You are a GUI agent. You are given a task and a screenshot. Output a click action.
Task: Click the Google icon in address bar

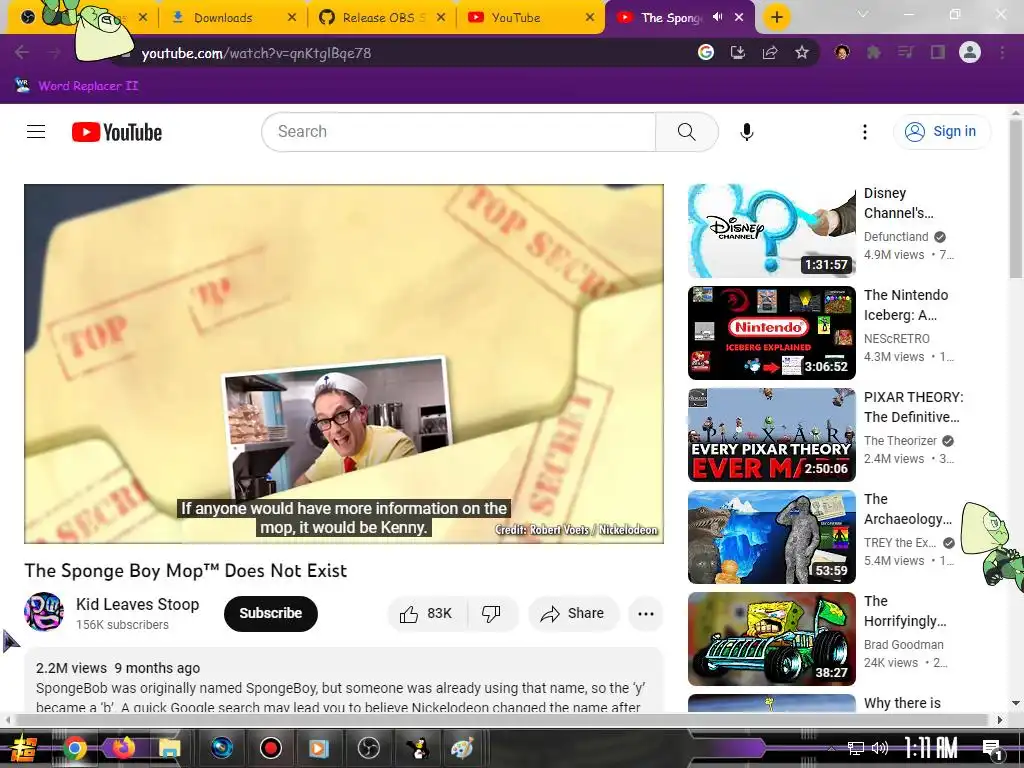click(x=705, y=53)
